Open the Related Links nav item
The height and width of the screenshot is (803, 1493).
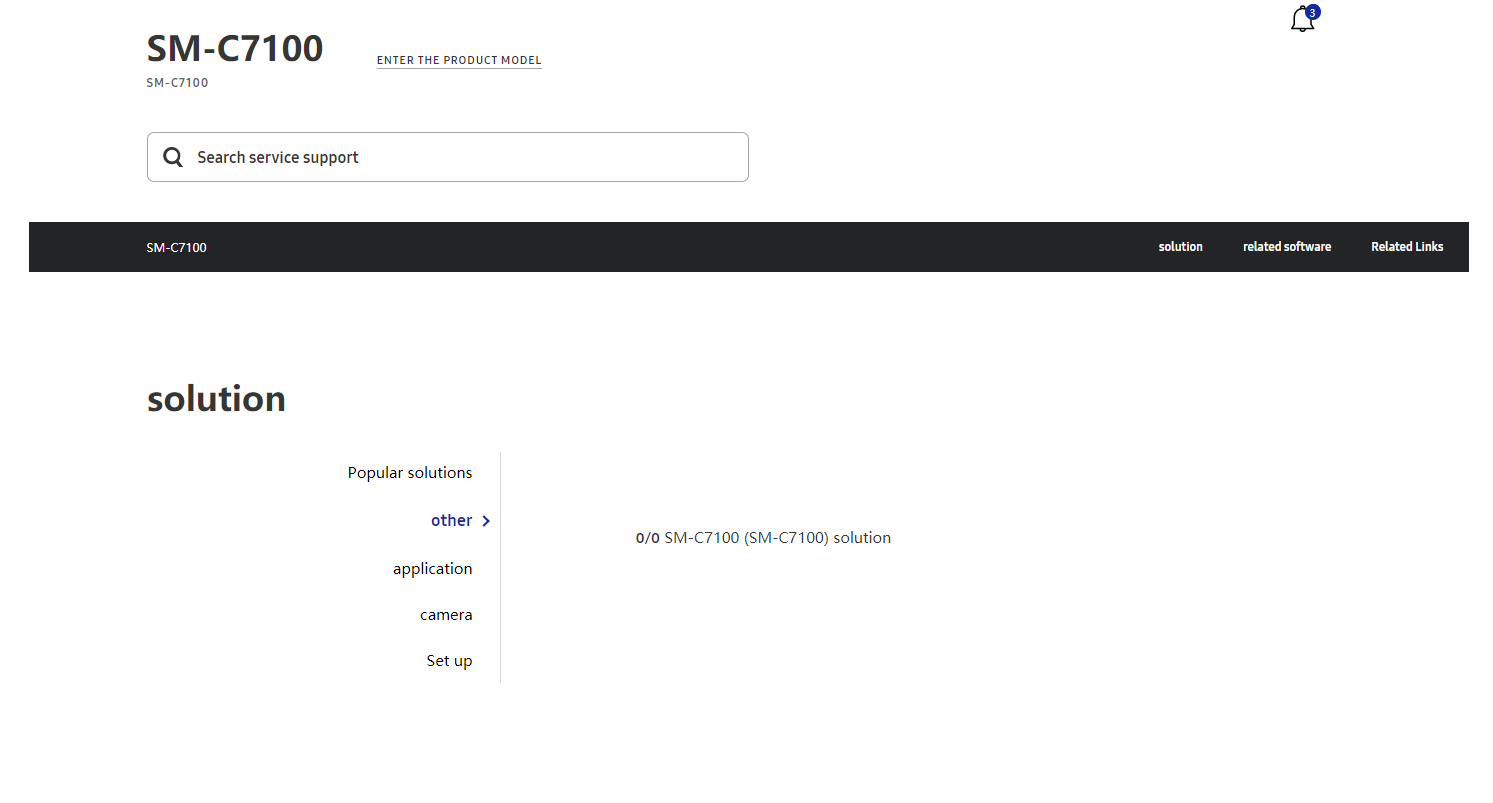1407,247
